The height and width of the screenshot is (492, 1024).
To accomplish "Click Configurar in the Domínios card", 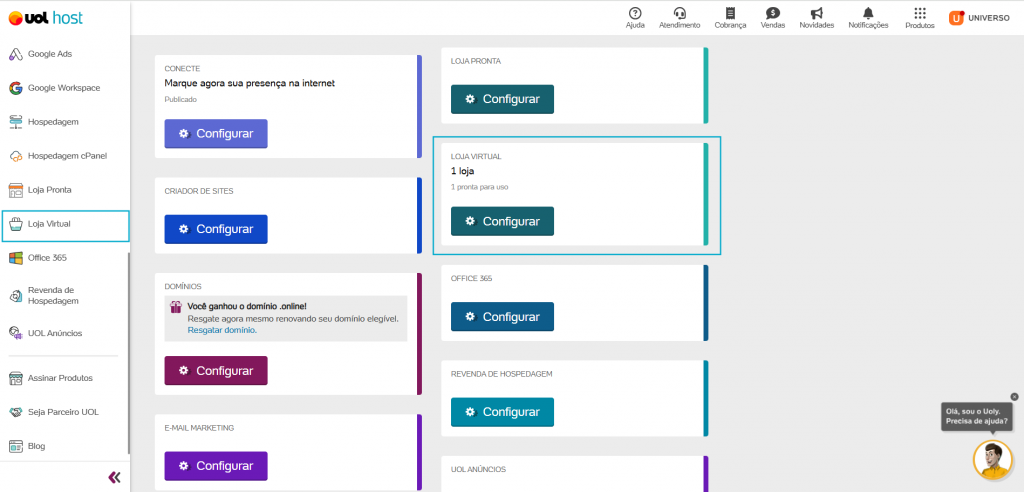I will coord(216,370).
